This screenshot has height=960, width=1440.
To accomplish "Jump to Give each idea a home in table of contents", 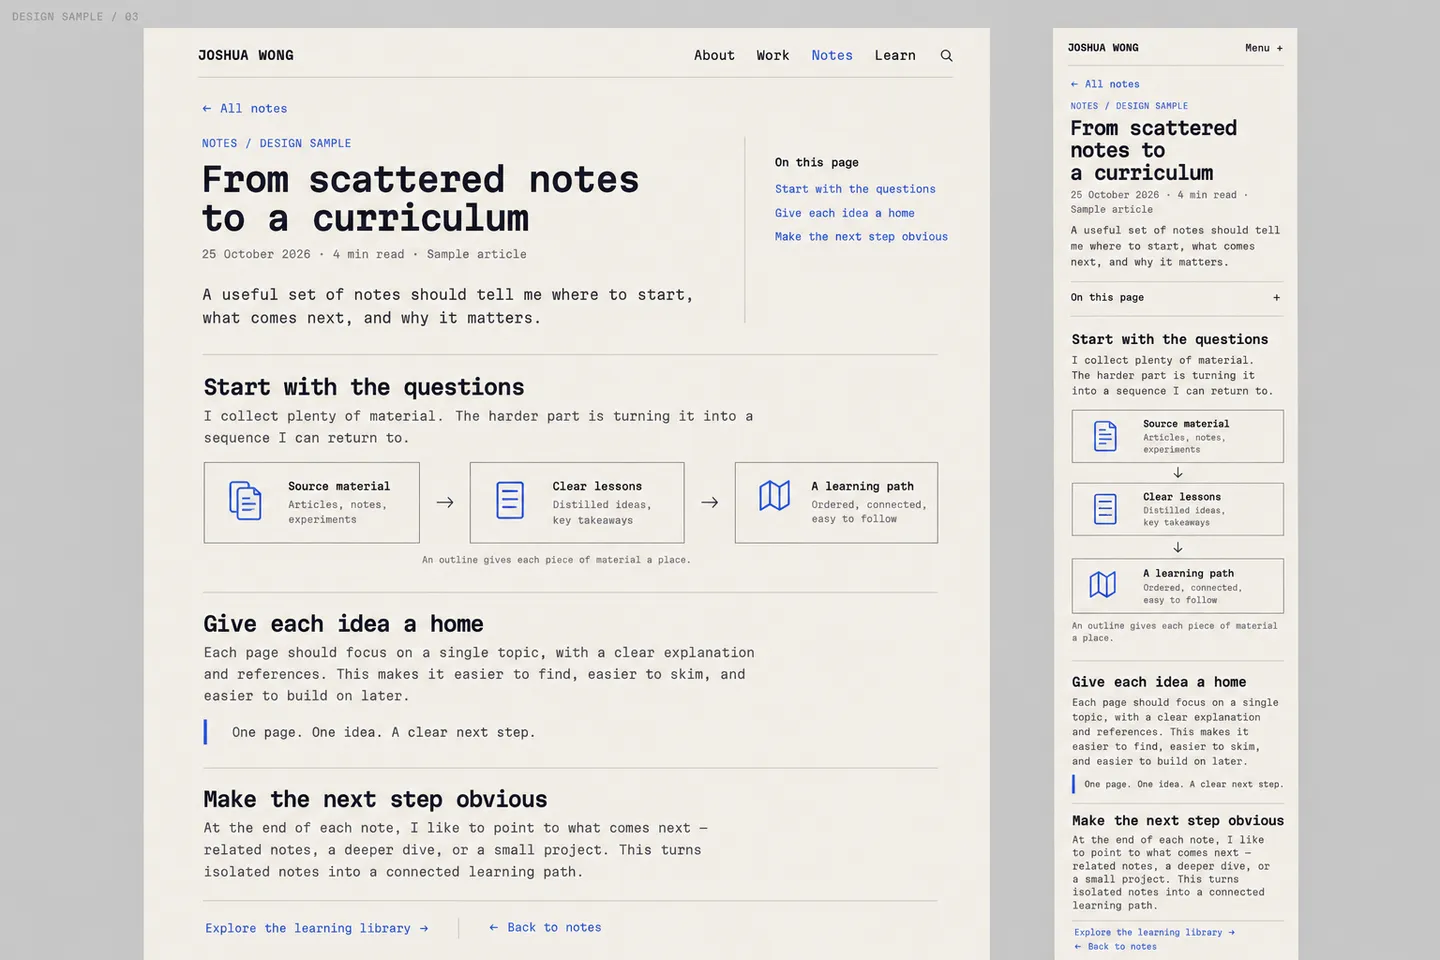I will coord(845,213).
